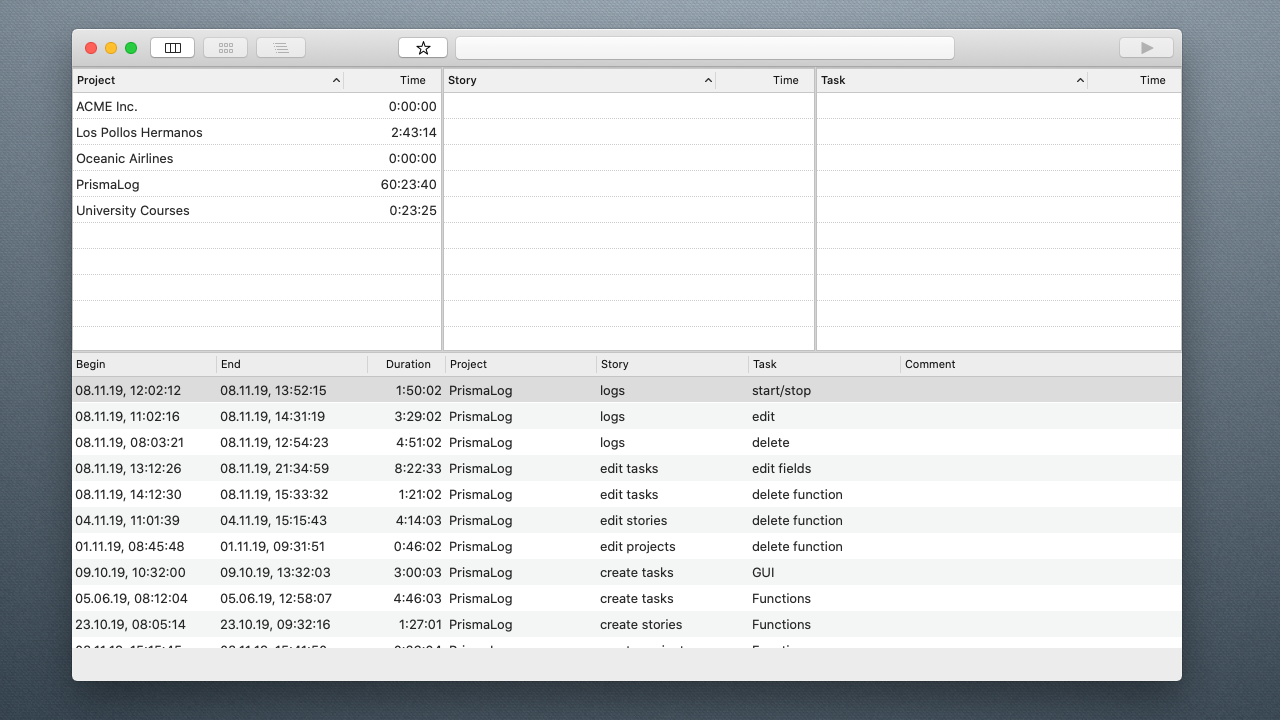Screen dimensions: 1280x720
Task: Click begin time 23.10.19, 08:05:14
Action: (130, 624)
